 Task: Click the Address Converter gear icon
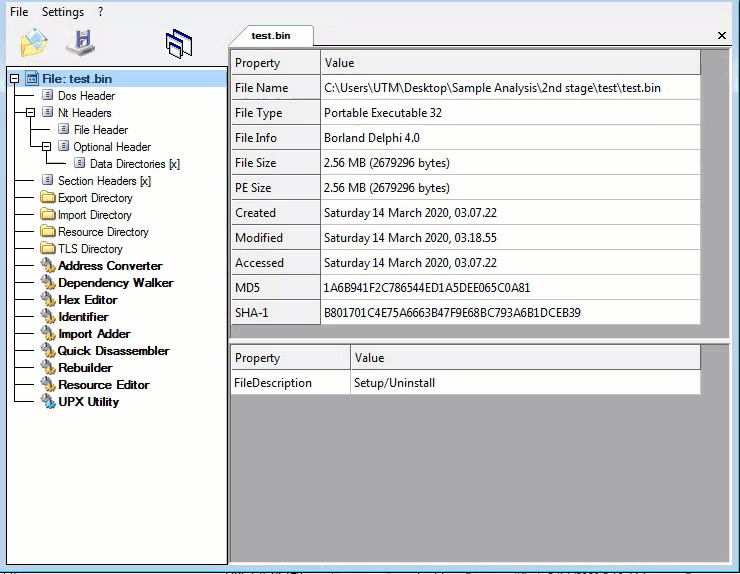coord(48,265)
